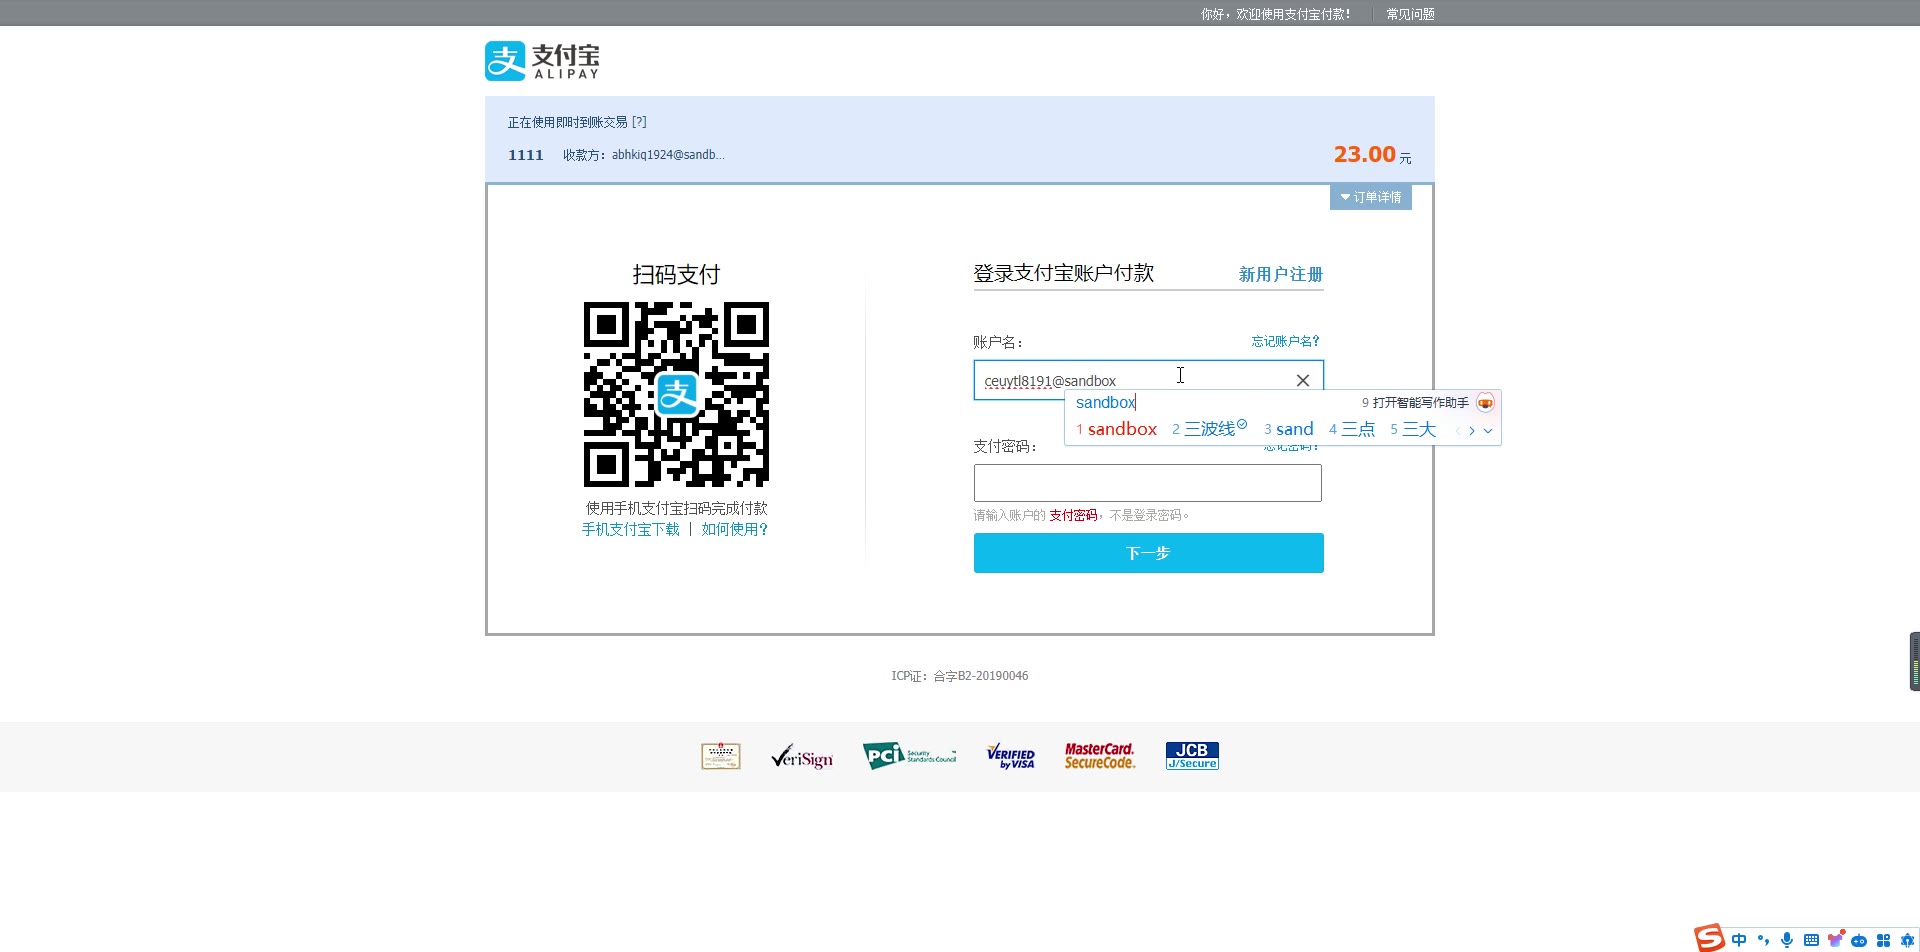Open the 新用户注册 registration link
The image size is (1920, 952).
(1280, 274)
